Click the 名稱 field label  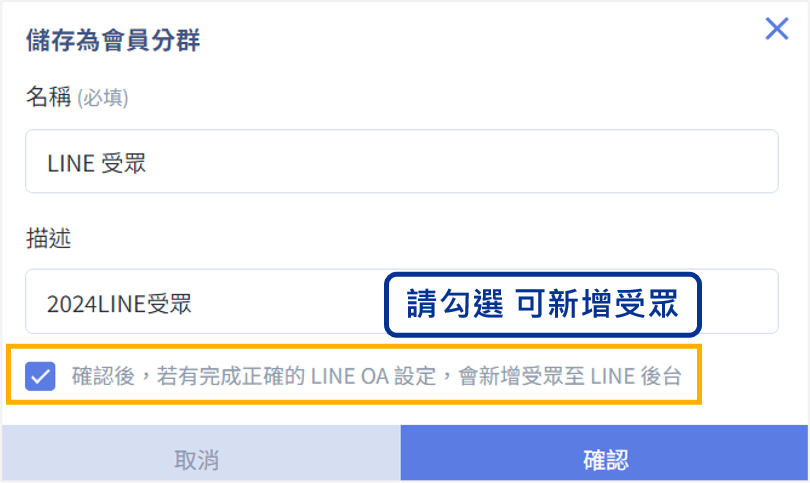[48, 97]
